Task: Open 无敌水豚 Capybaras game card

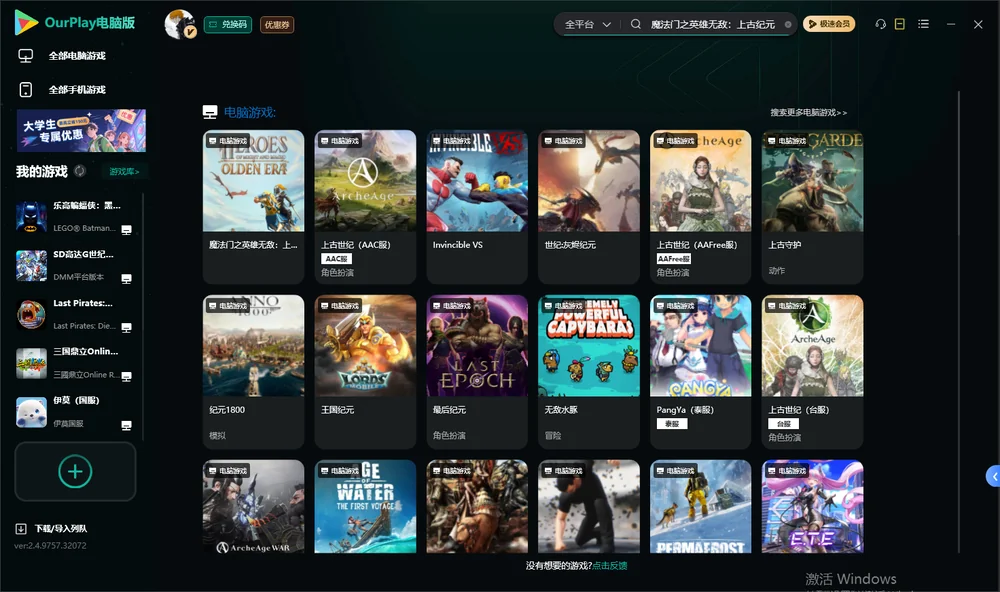Action: point(589,372)
